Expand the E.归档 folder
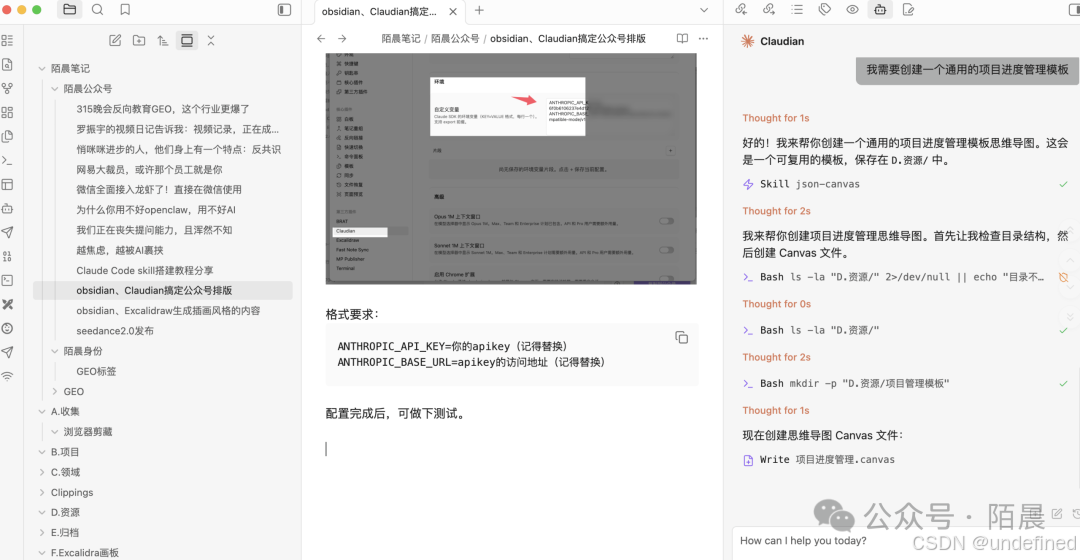 pos(42,532)
